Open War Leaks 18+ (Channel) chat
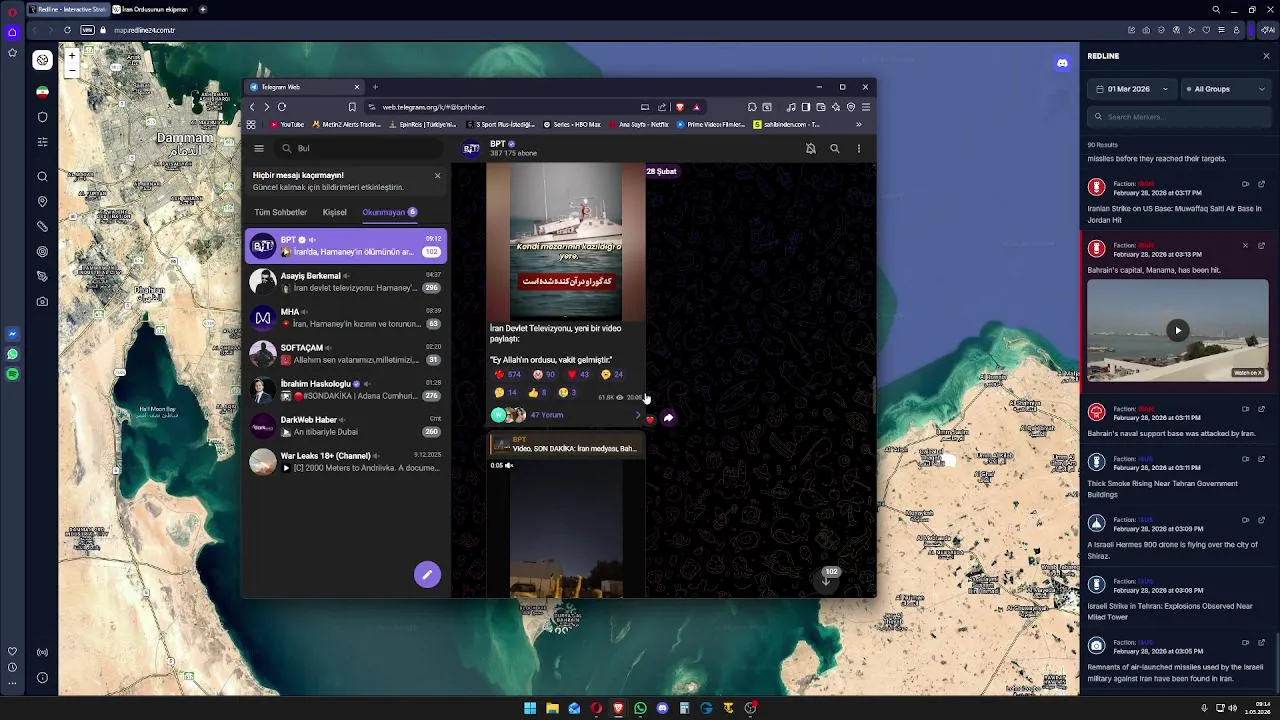1280x720 pixels. [346, 462]
